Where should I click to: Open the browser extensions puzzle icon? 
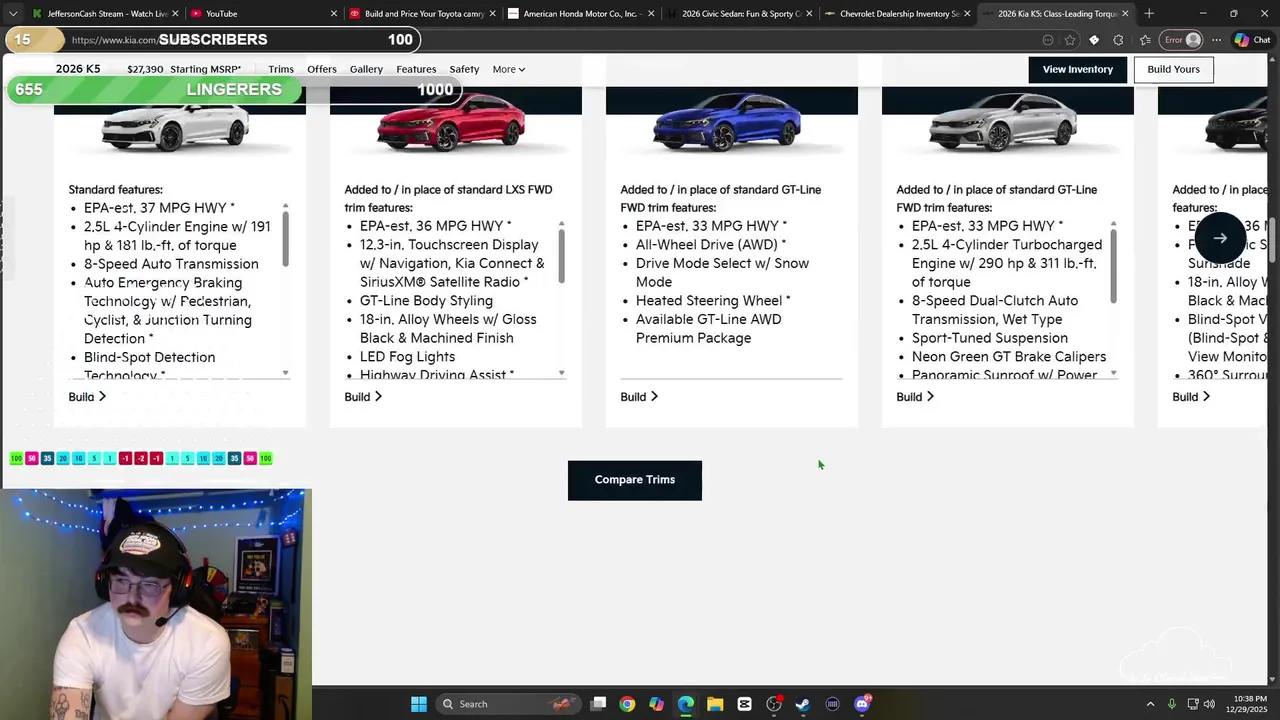click(1118, 40)
